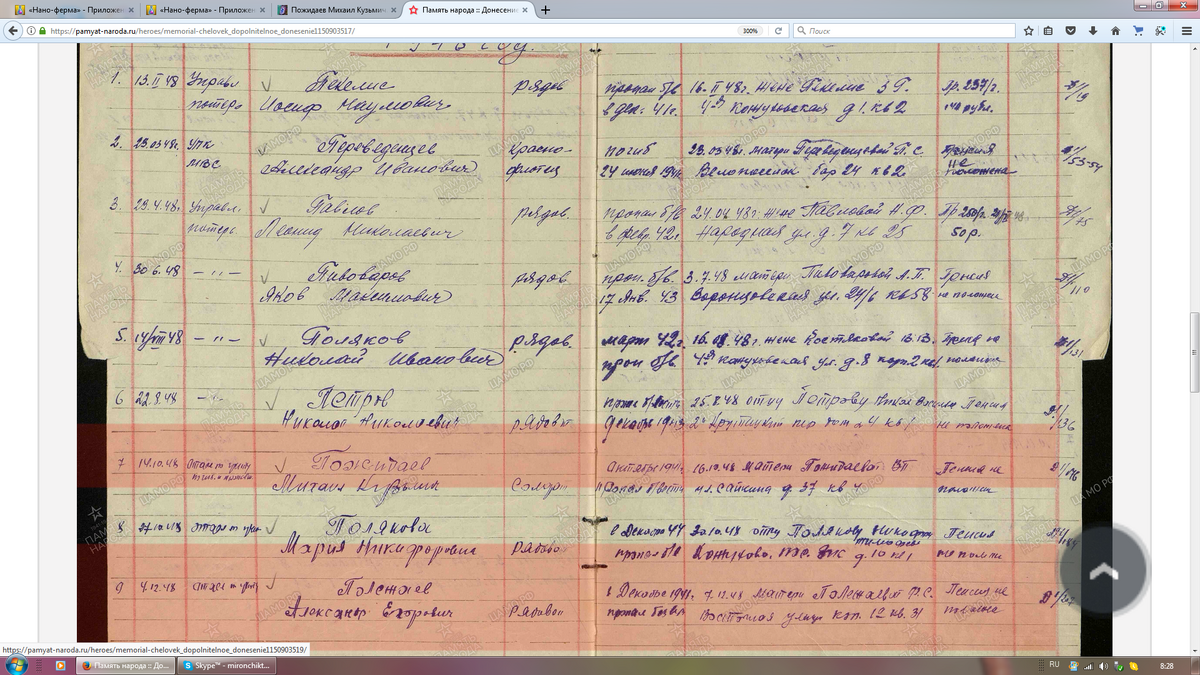Click the 300% zoom level indicator
The width and height of the screenshot is (1200, 675).
748,31
